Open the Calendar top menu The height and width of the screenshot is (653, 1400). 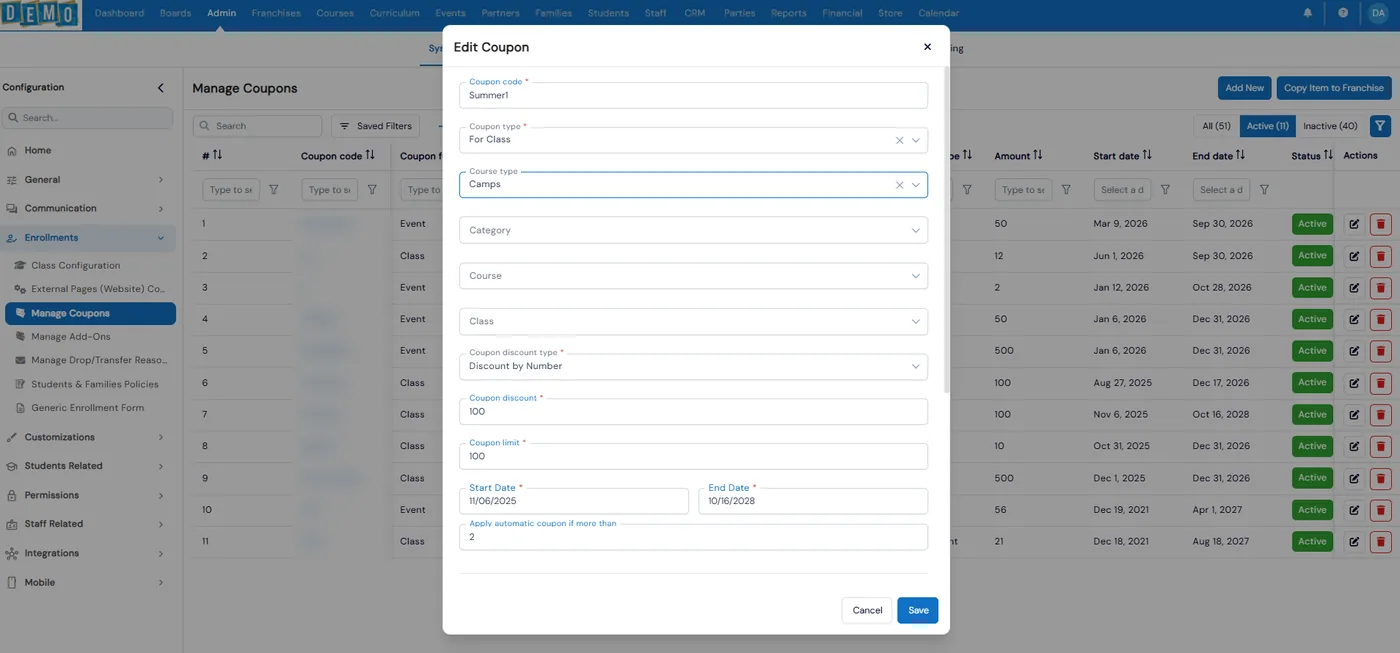point(938,13)
